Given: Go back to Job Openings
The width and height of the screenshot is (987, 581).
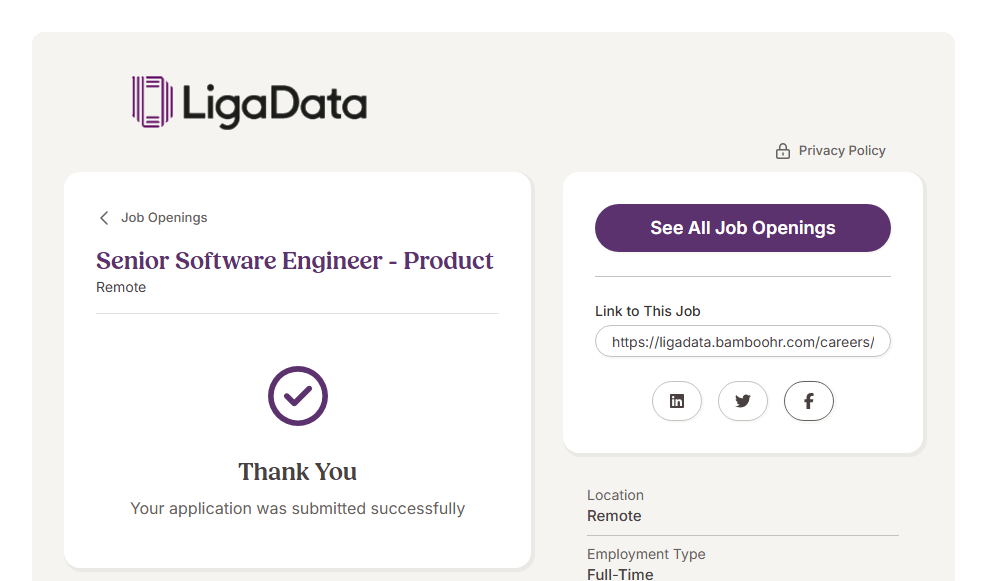Looking at the screenshot, I should 164,218.
